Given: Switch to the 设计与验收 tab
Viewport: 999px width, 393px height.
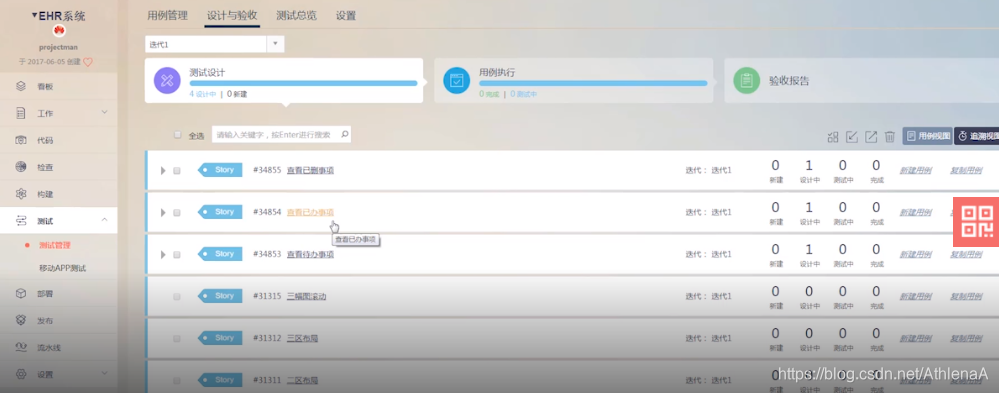Looking at the screenshot, I should [x=232, y=16].
